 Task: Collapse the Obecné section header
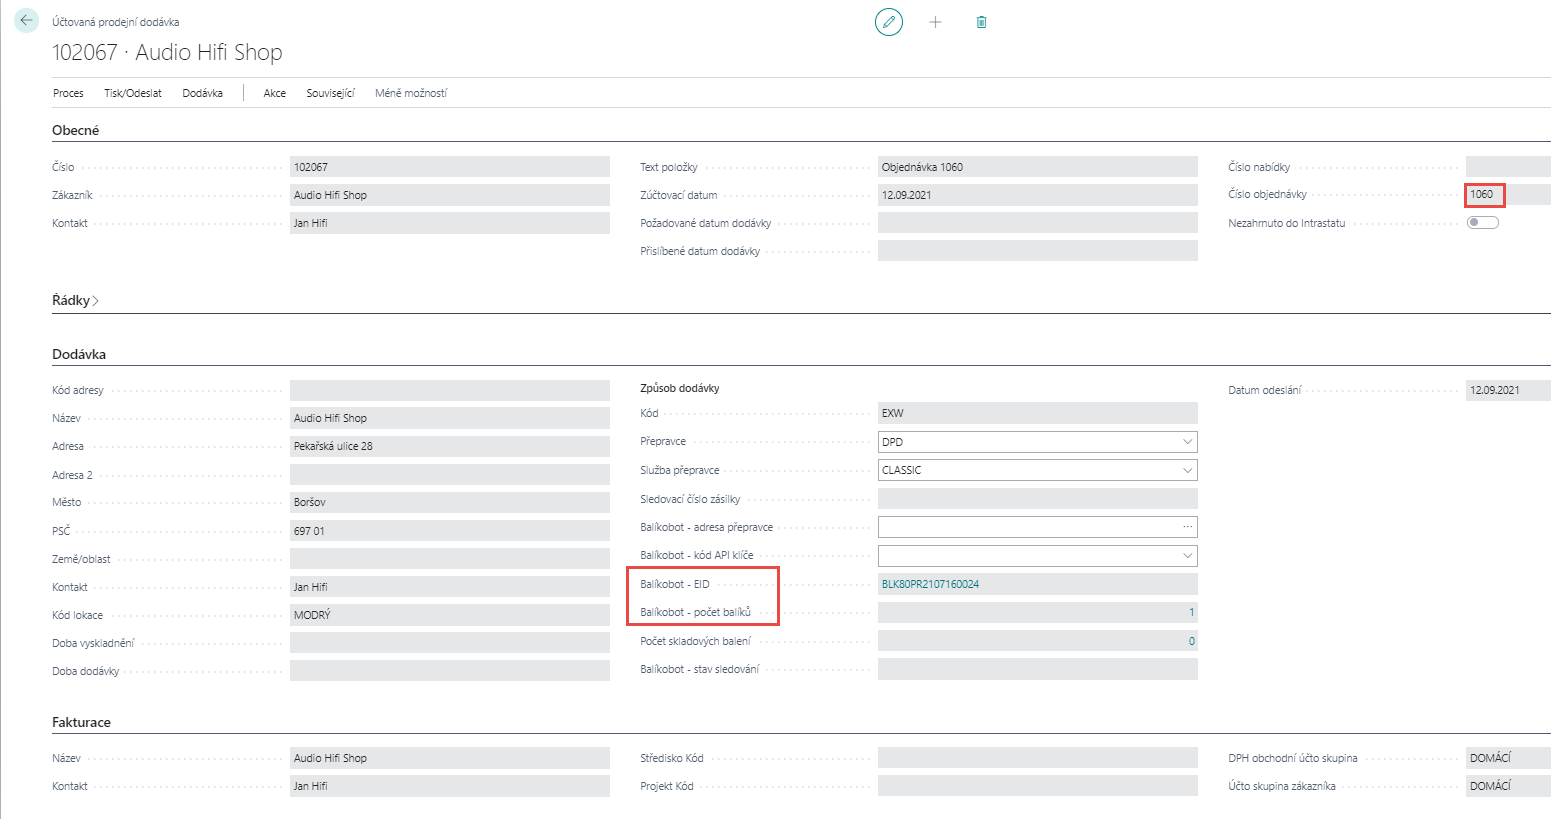pyautogui.click(x=75, y=130)
